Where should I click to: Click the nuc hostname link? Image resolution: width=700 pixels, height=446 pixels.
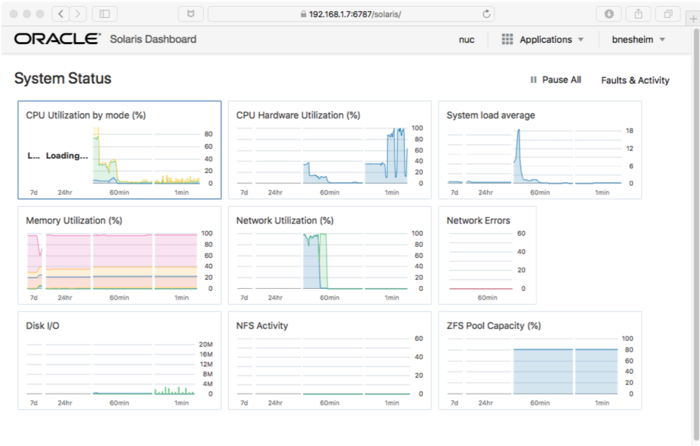click(x=466, y=39)
